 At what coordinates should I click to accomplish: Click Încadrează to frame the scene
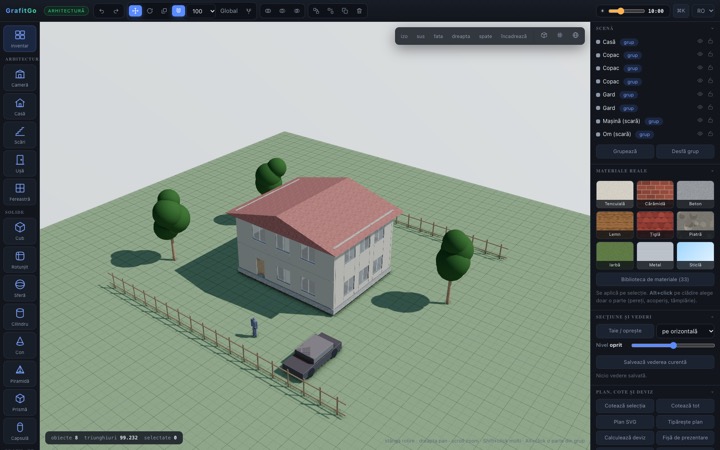(514, 36)
